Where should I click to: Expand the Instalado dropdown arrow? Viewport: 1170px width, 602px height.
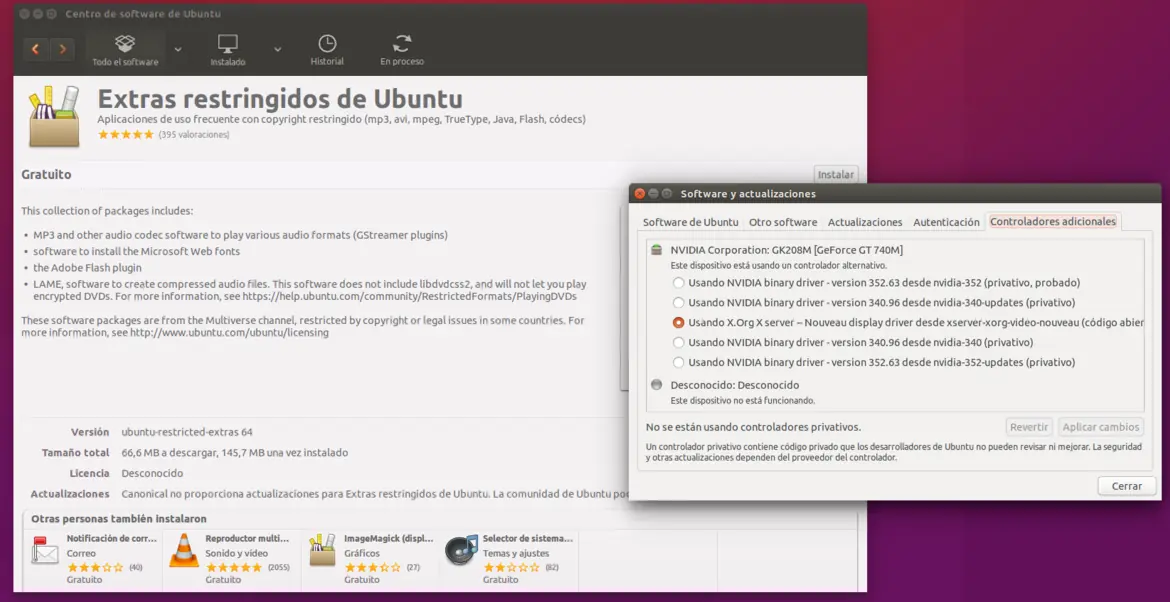[x=278, y=49]
